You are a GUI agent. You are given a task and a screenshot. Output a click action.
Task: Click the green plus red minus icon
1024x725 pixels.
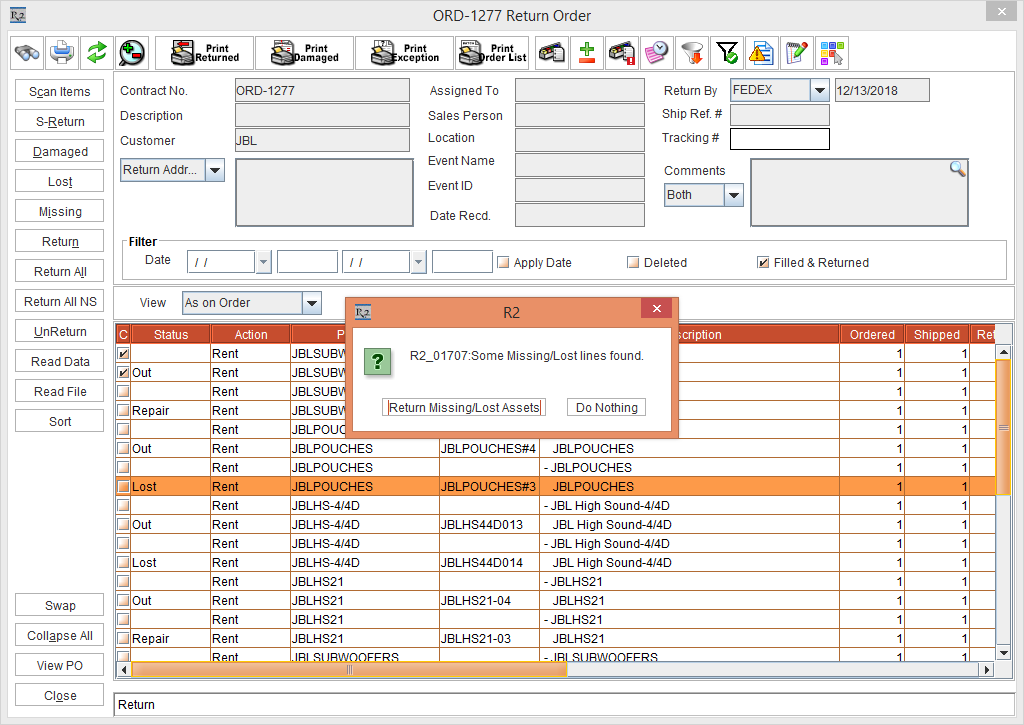(587, 53)
